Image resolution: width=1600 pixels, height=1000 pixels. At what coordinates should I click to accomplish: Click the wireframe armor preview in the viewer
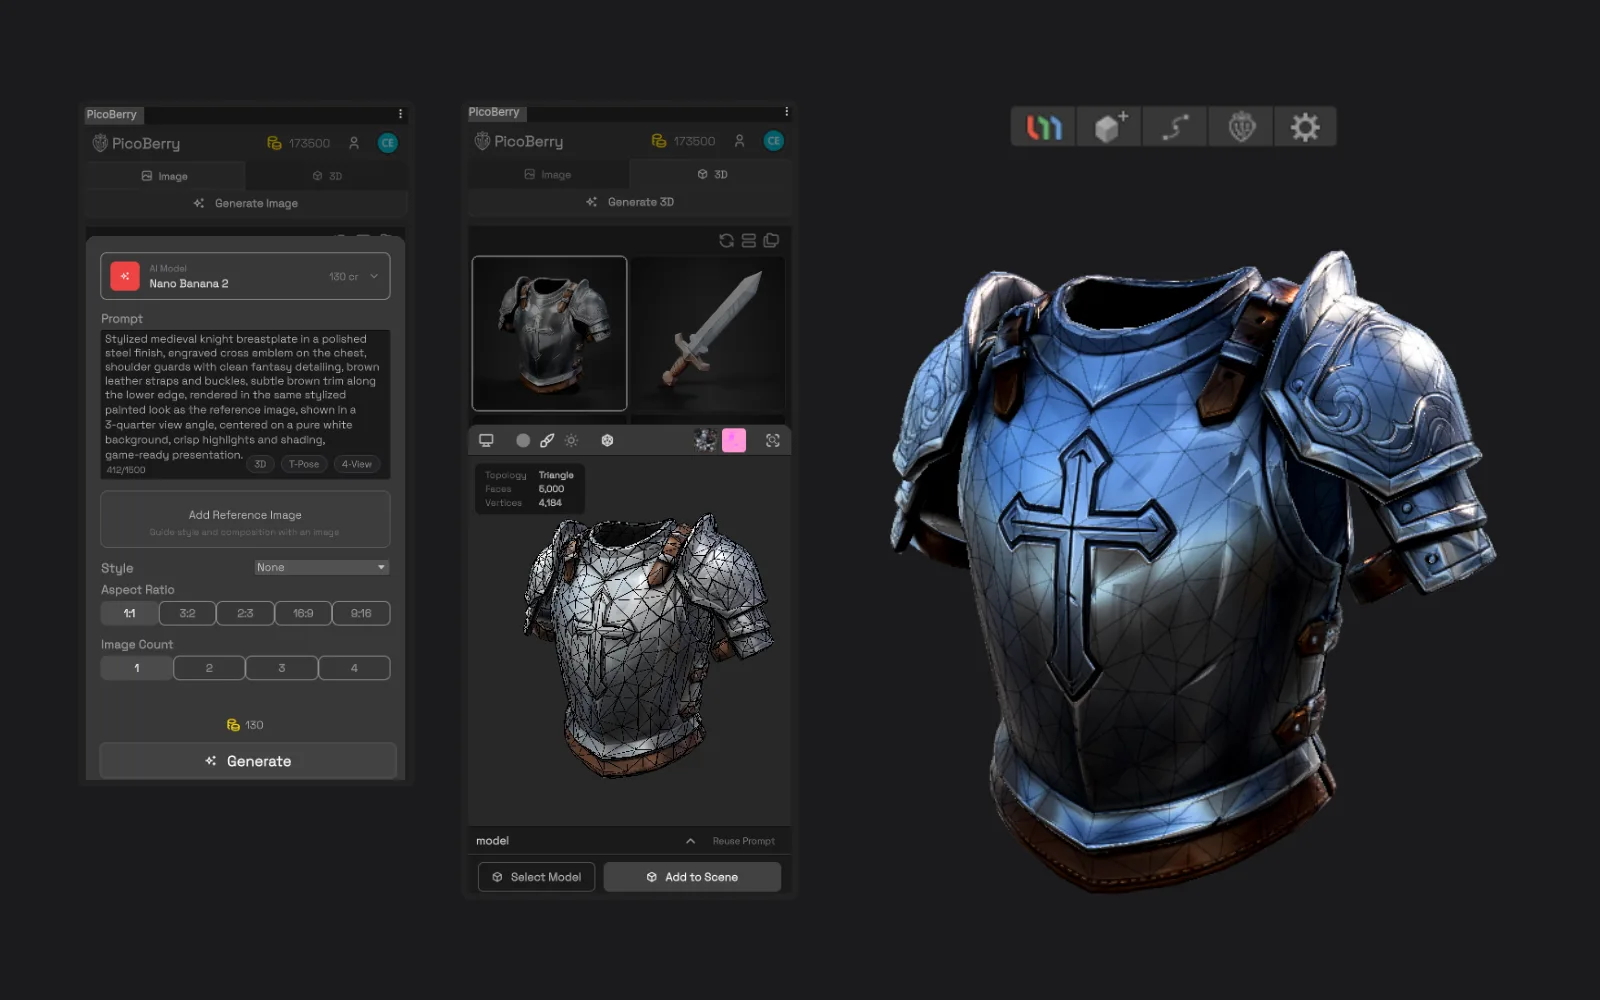[648, 645]
